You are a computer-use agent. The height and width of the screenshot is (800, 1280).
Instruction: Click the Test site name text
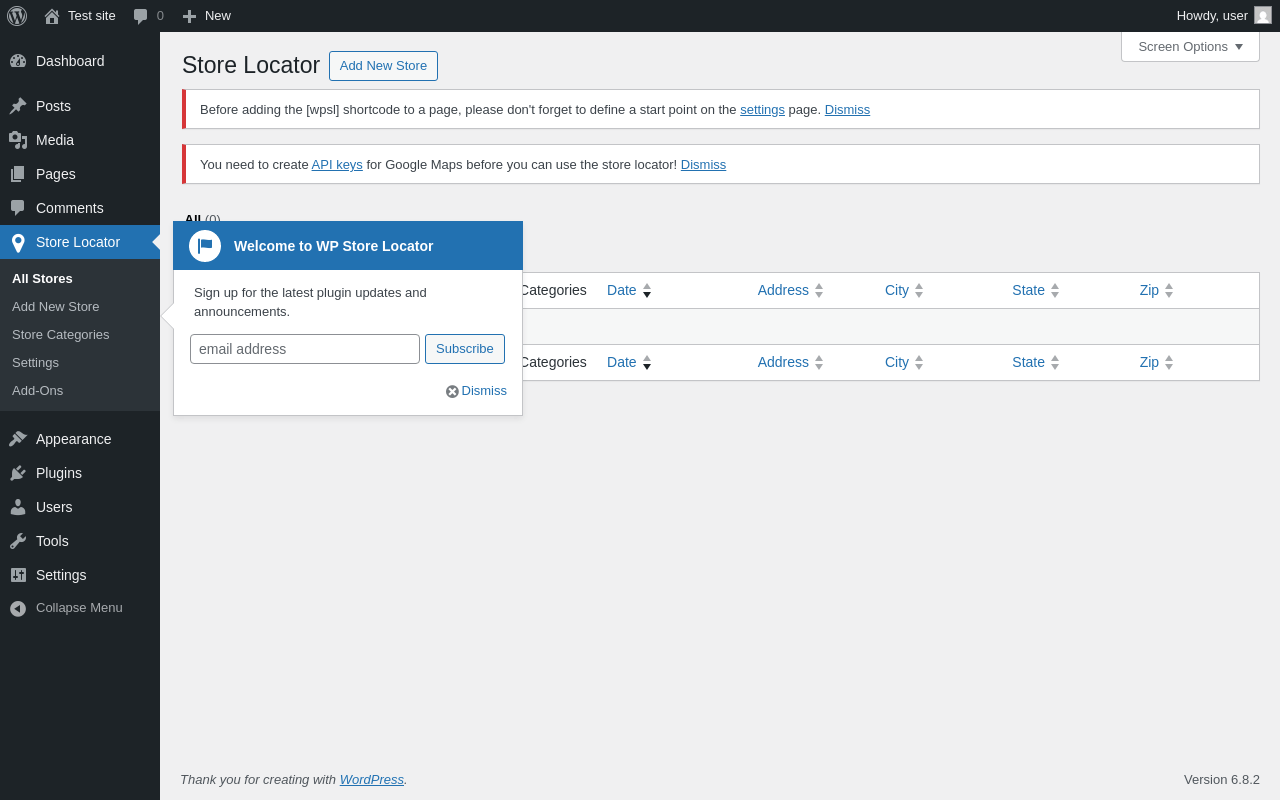coord(92,16)
